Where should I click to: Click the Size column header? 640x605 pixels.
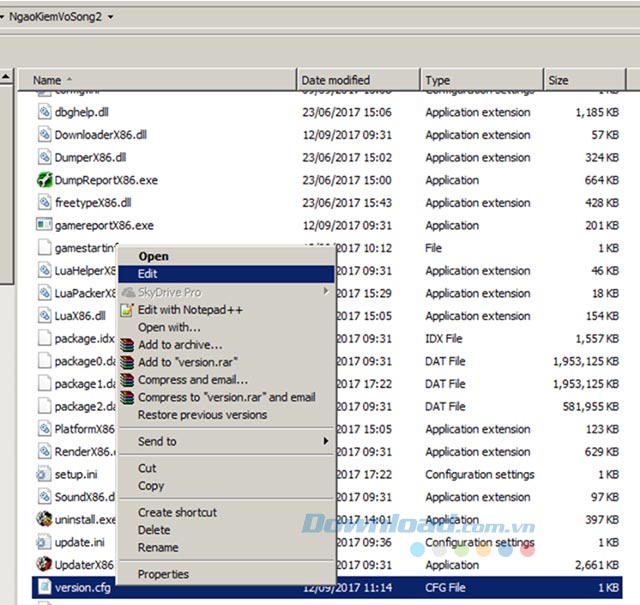[x=558, y=80]
